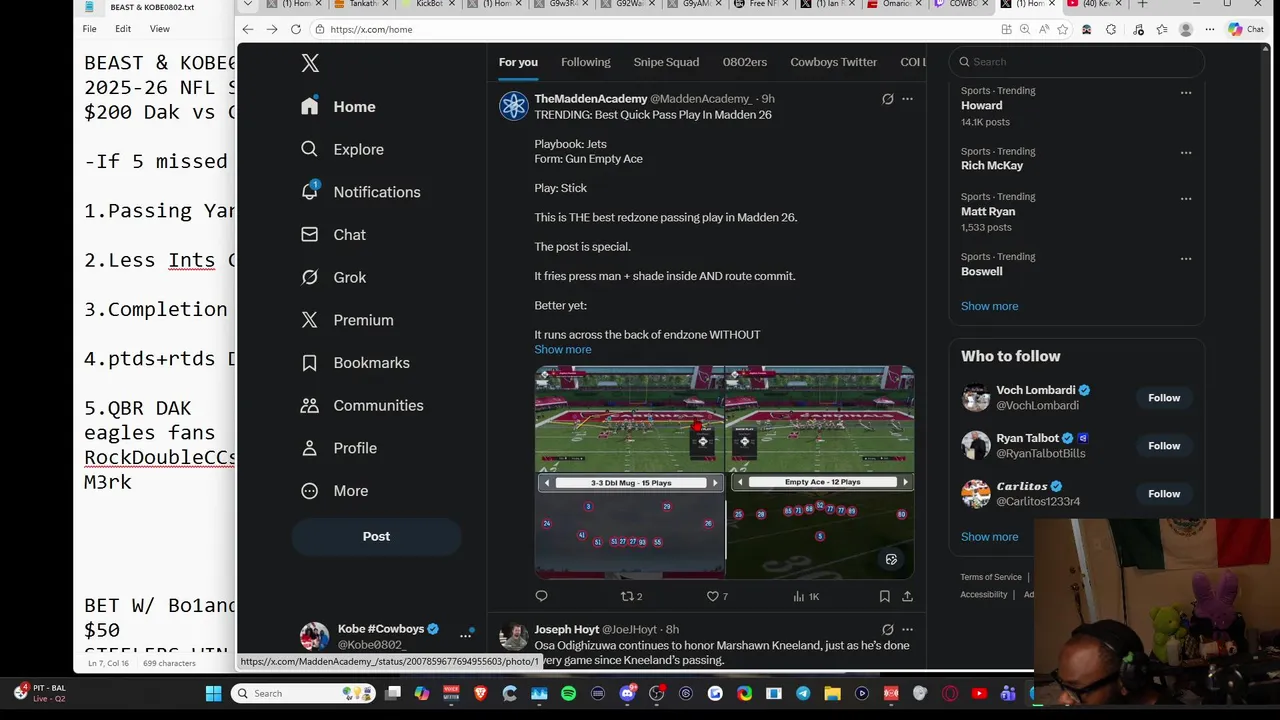Favorite this page with star icon
Screen dimensions: 1280x720
click(x=1062, y=29)
